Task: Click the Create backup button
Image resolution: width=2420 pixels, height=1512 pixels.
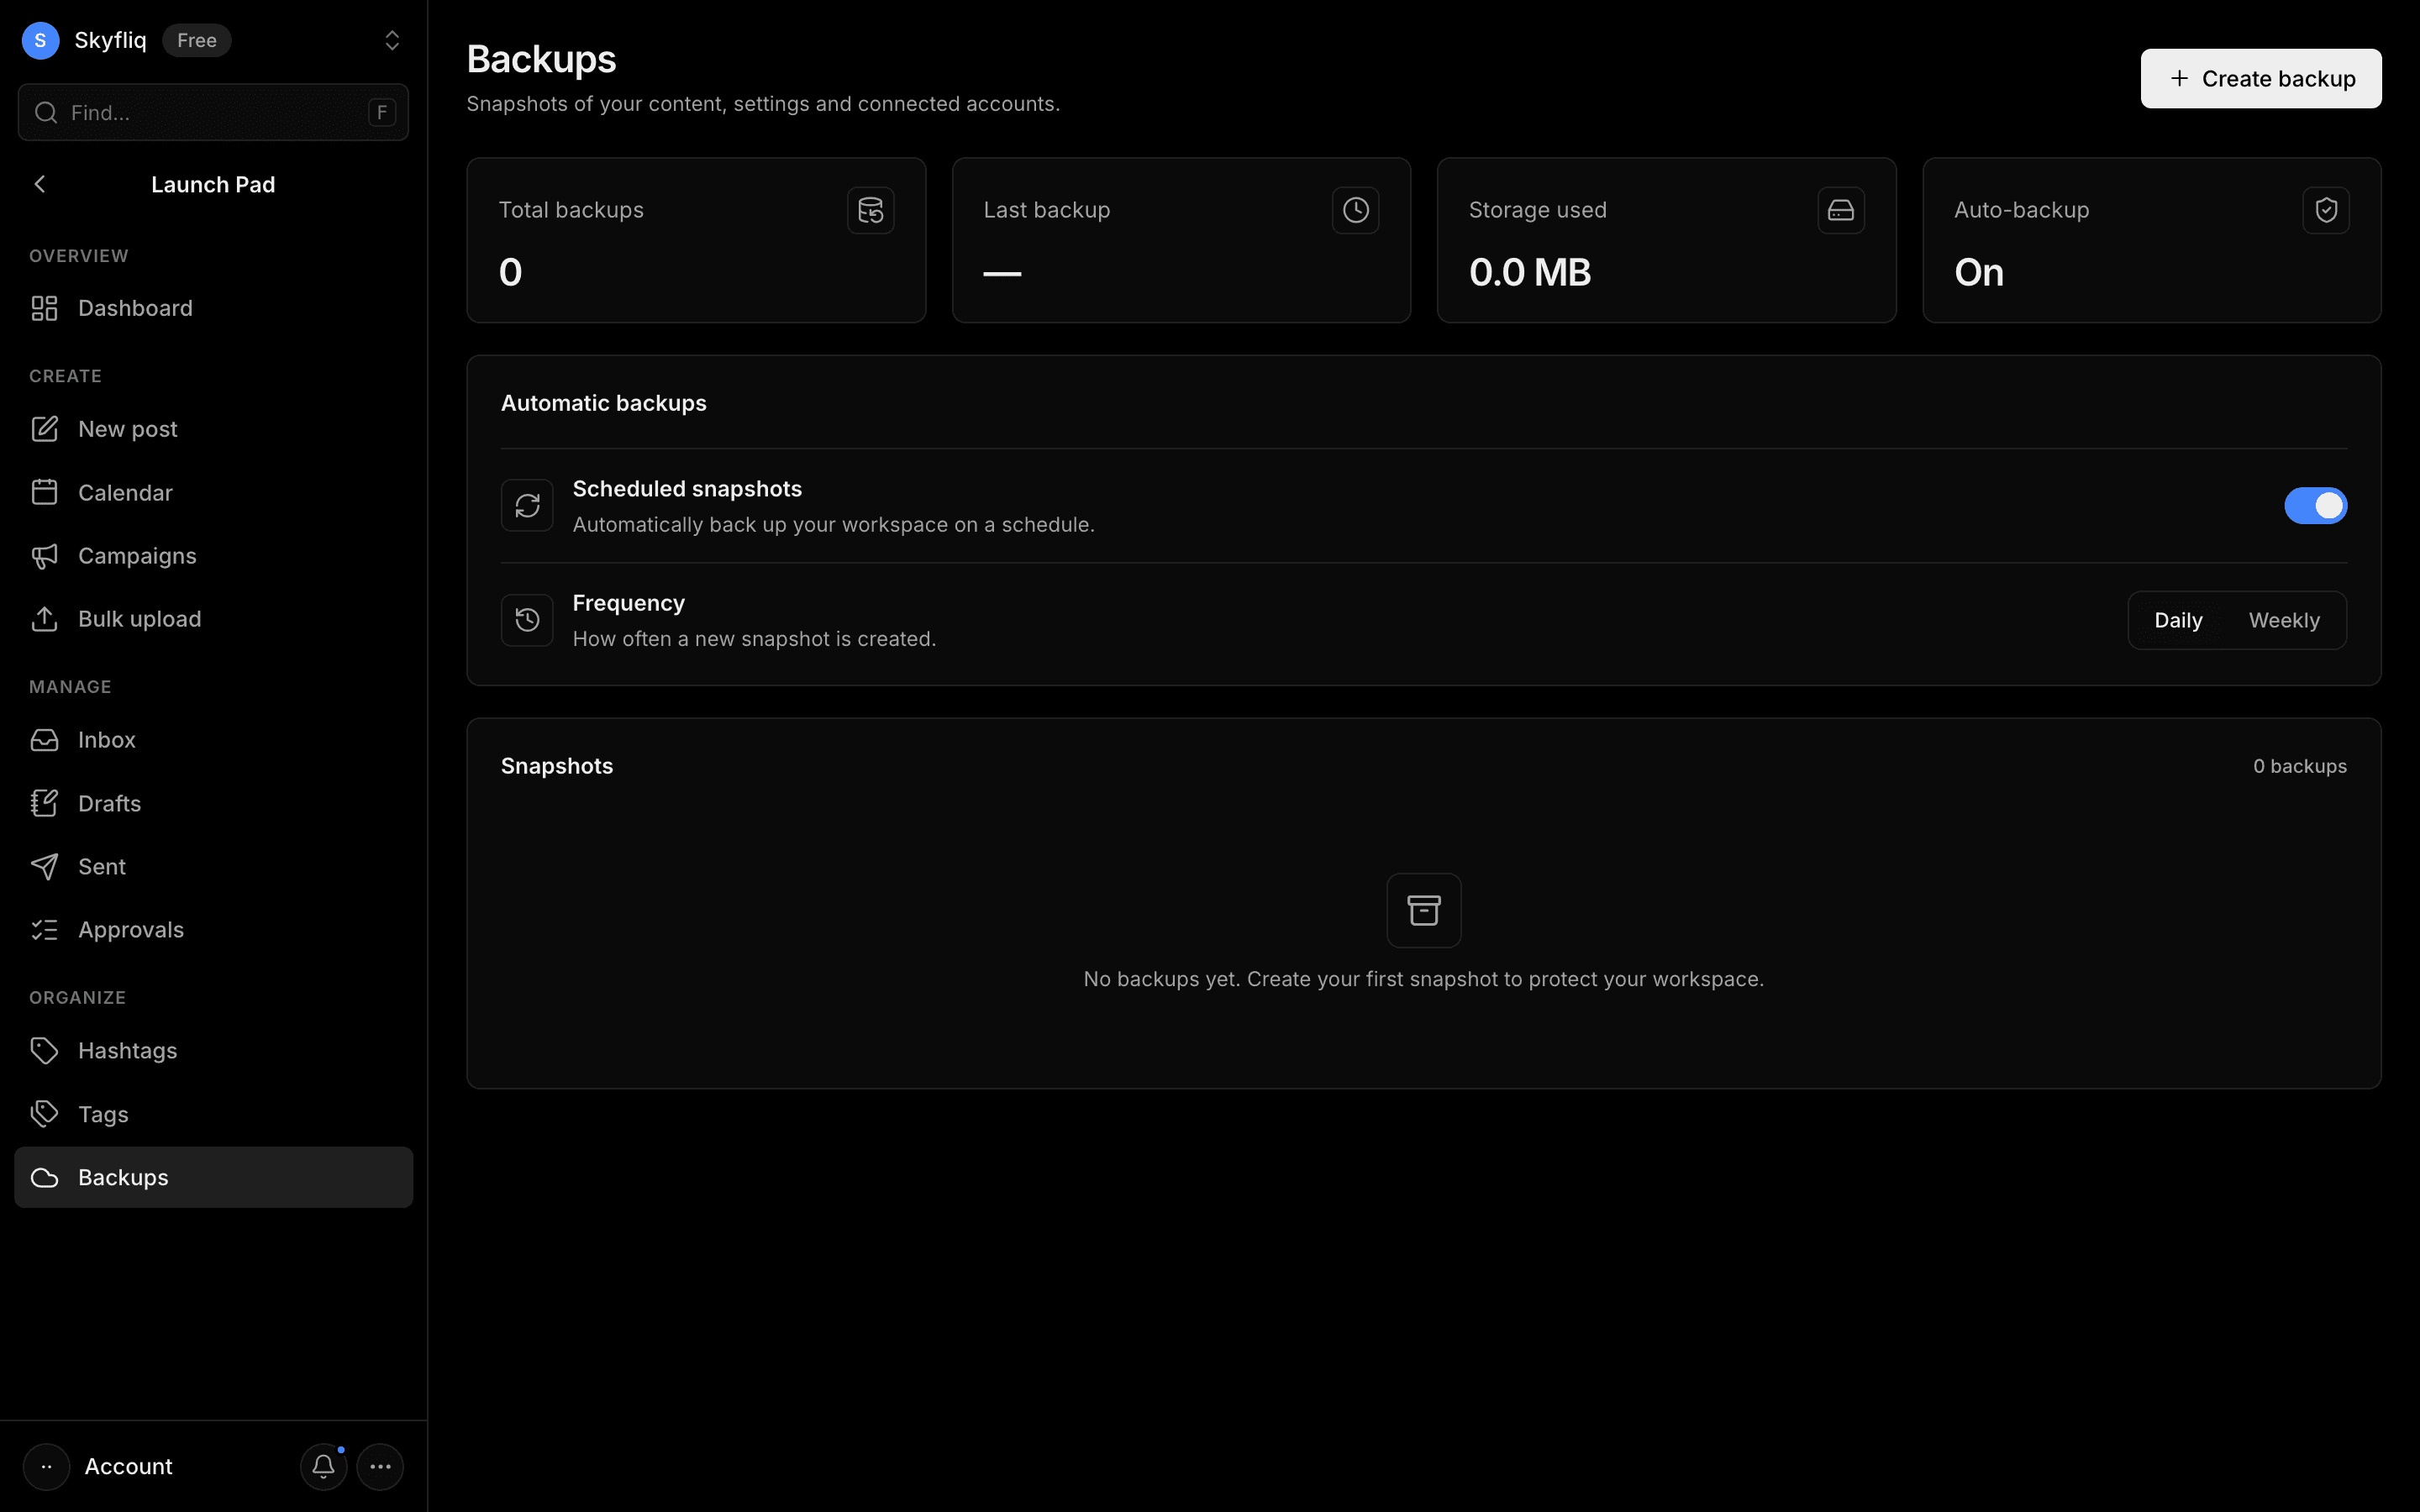Action: pos(2260,78)
